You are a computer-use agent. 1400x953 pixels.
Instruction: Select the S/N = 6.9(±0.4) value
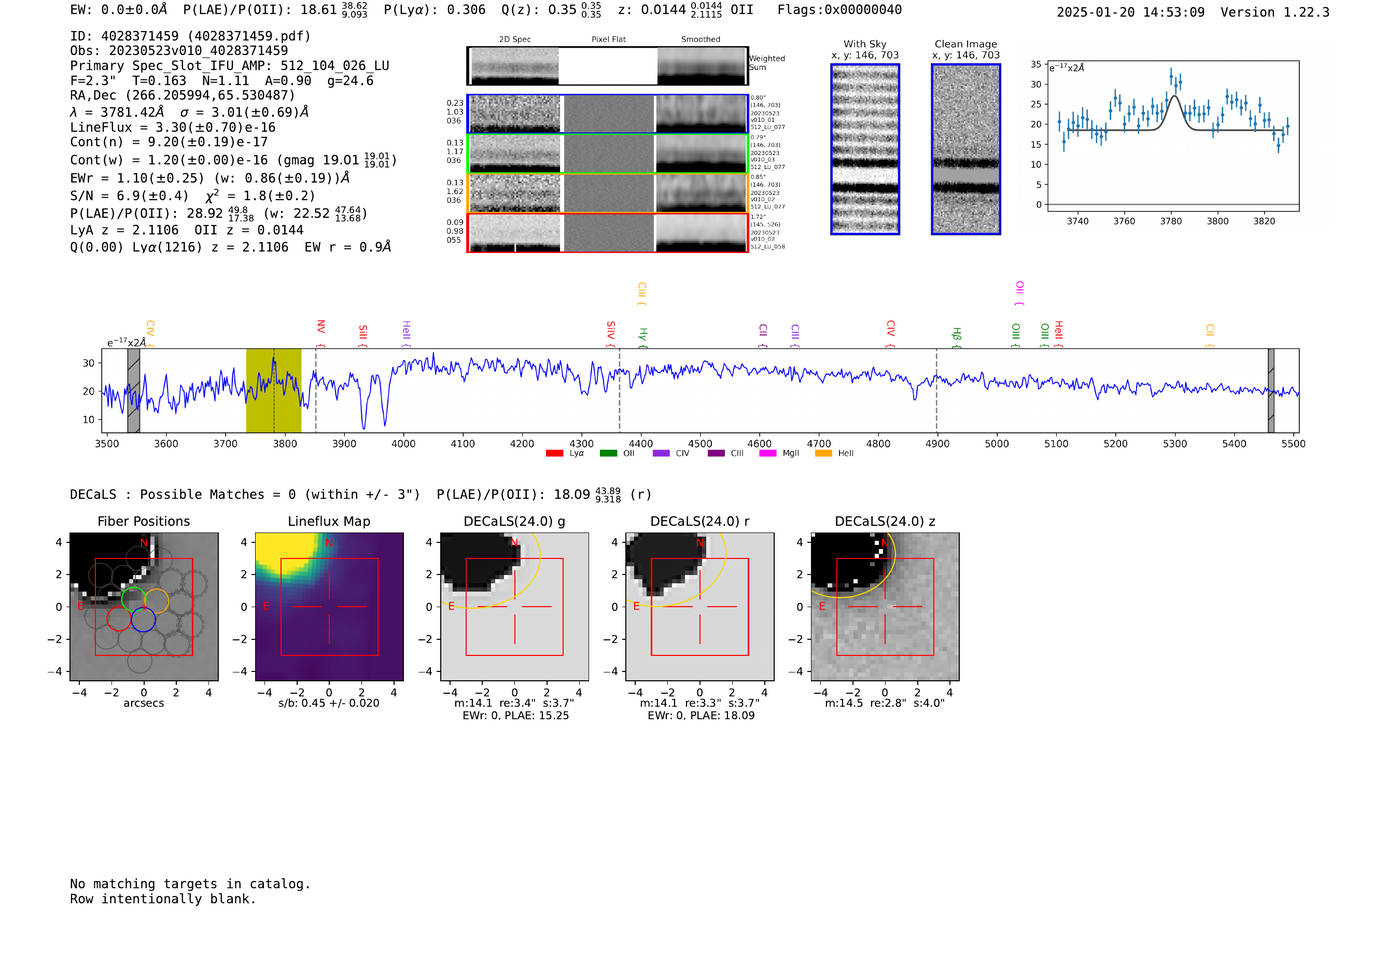point(129,196)
